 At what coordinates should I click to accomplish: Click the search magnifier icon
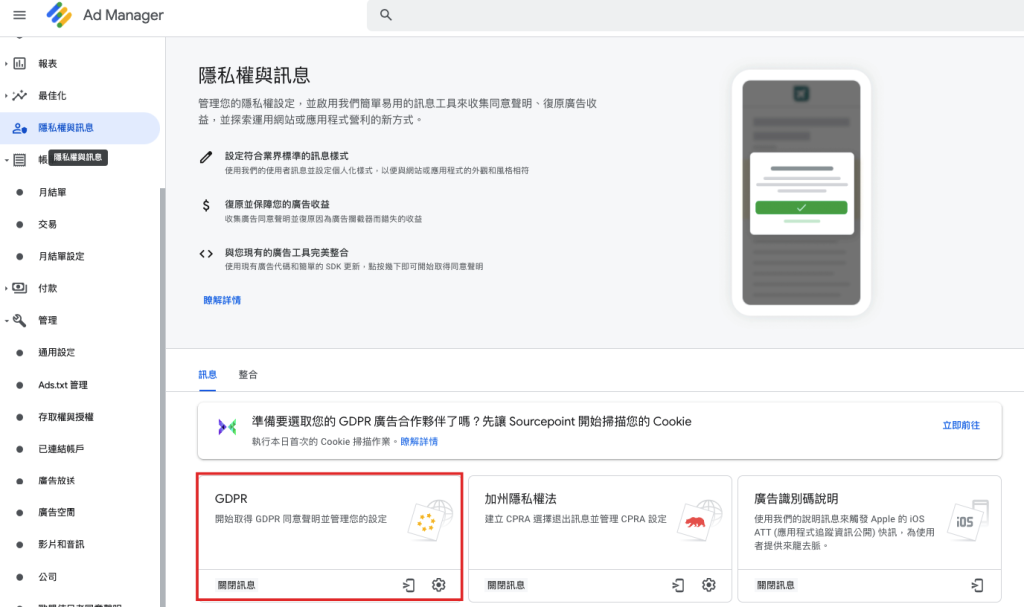click(x=386, y=14)
